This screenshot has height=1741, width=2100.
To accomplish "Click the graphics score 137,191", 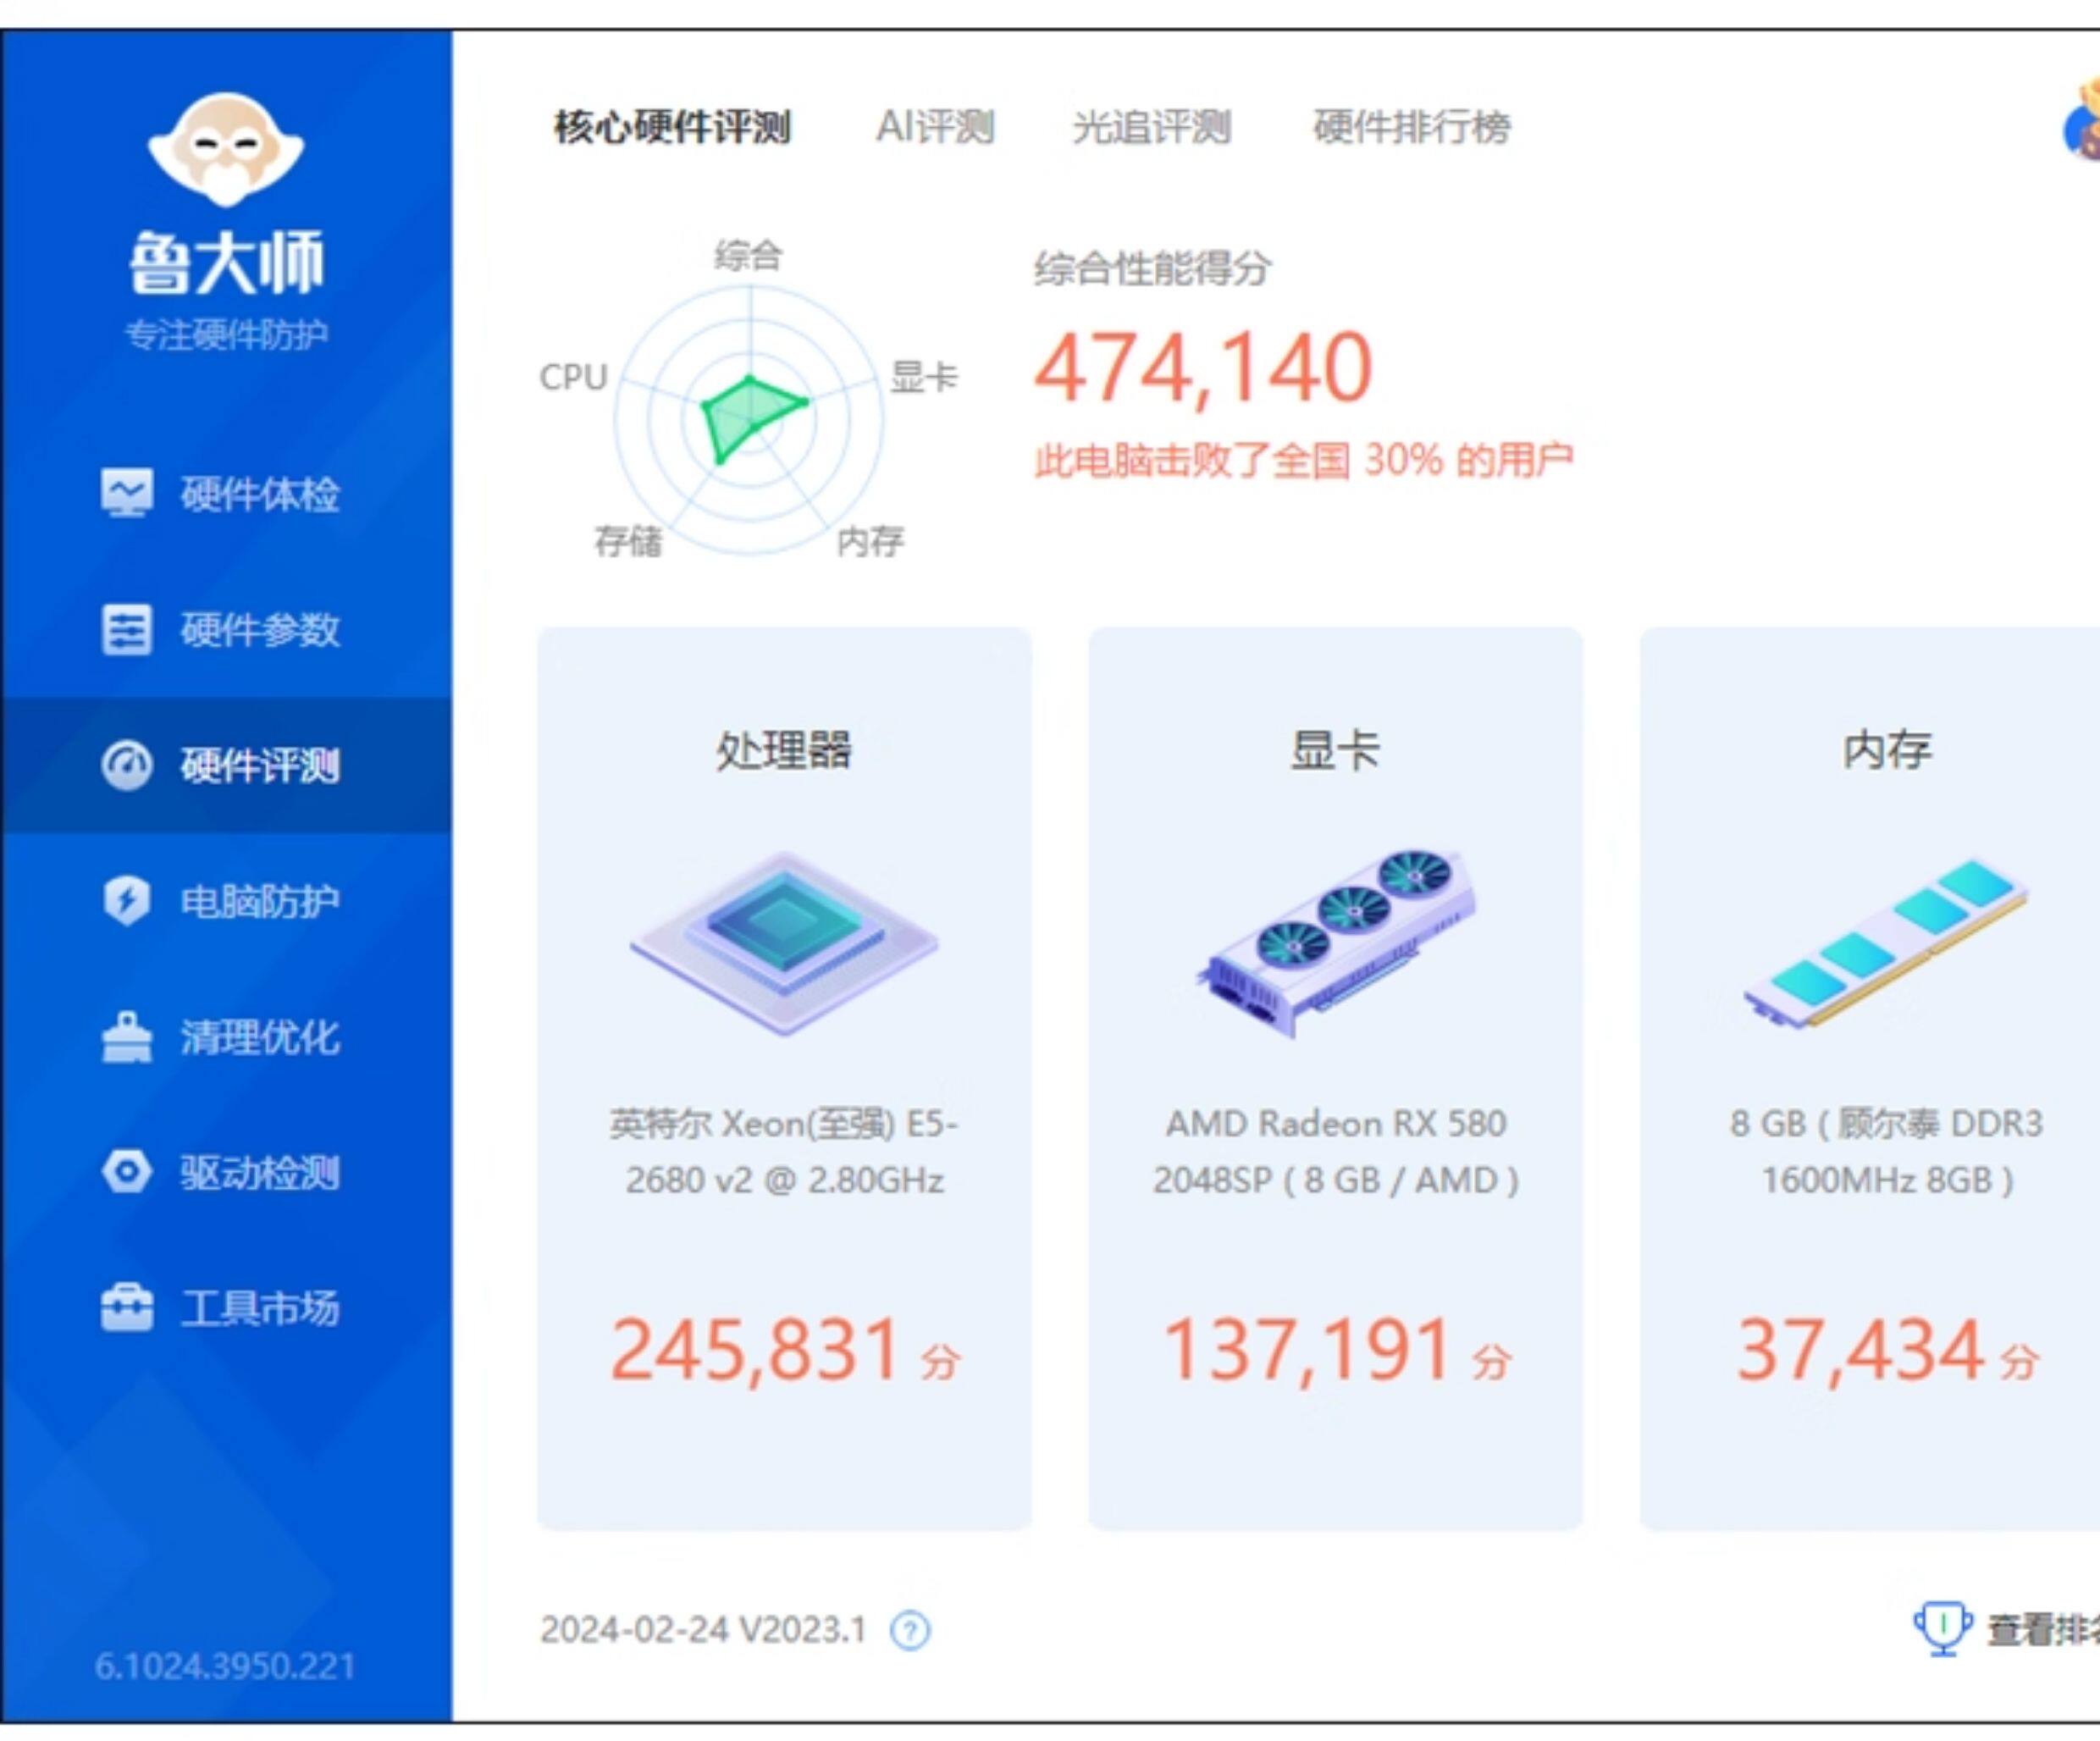I will [x=1306, y=1350].
